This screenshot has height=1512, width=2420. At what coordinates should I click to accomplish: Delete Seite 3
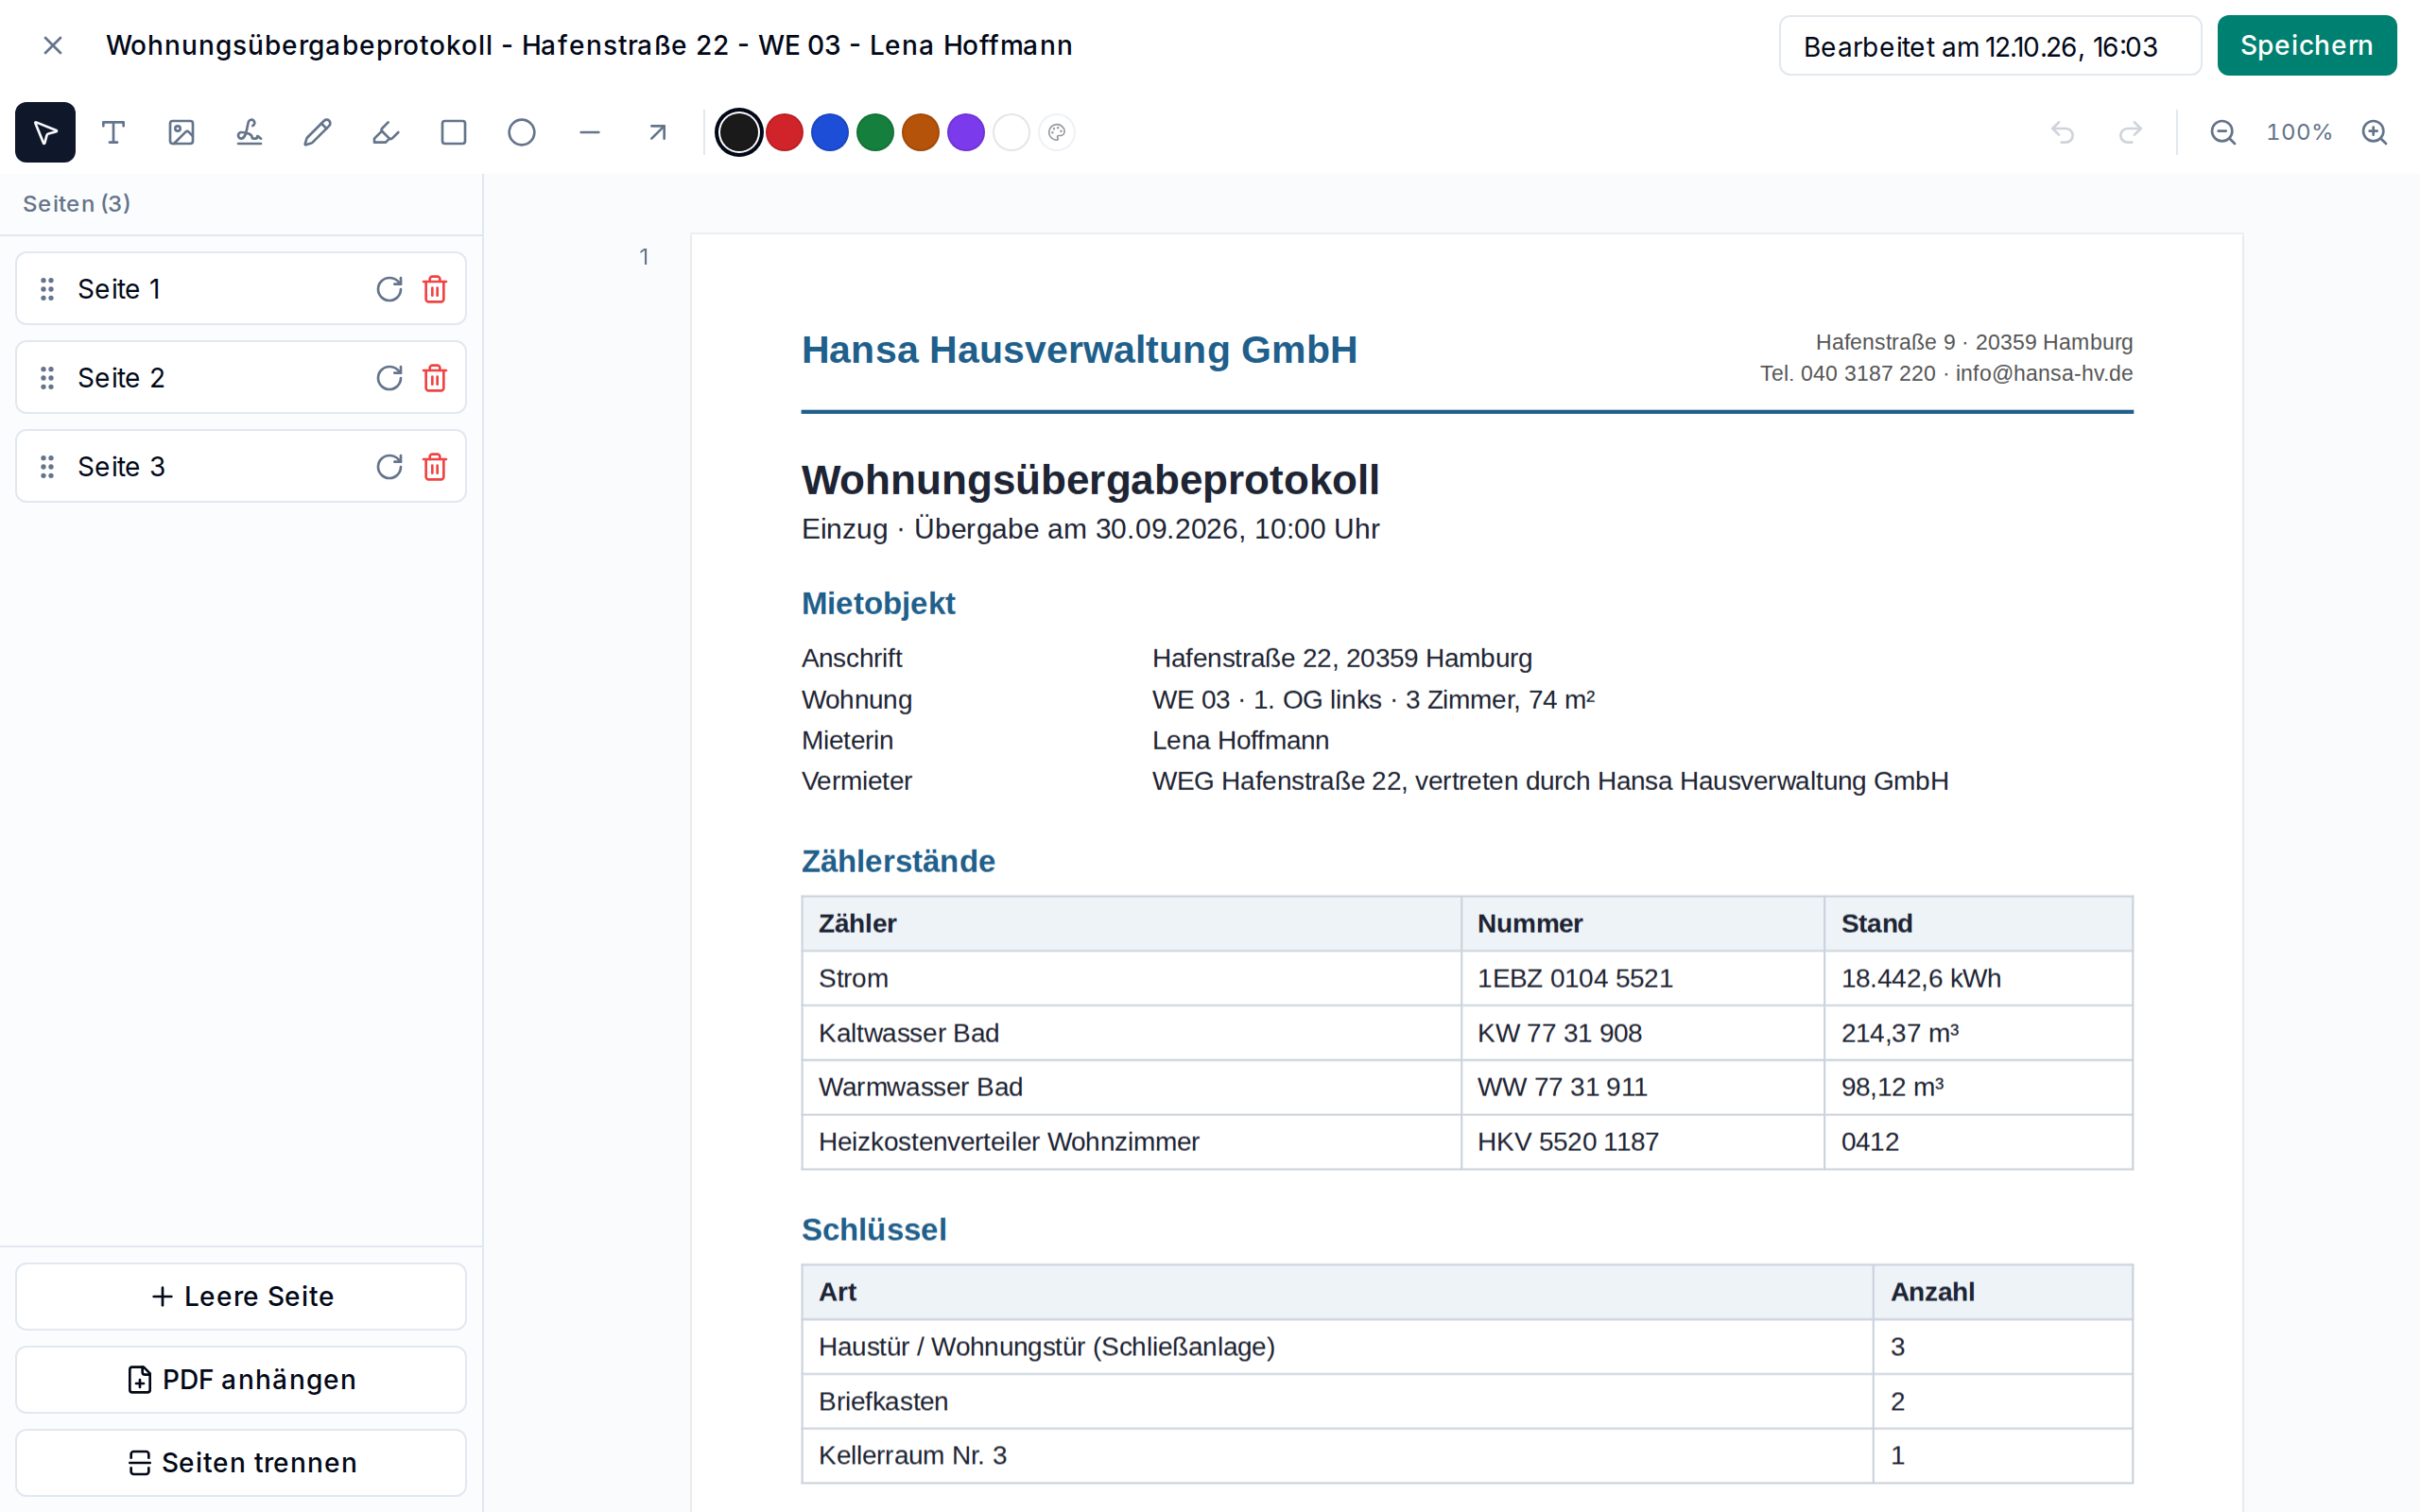click(x=435, y=467)
